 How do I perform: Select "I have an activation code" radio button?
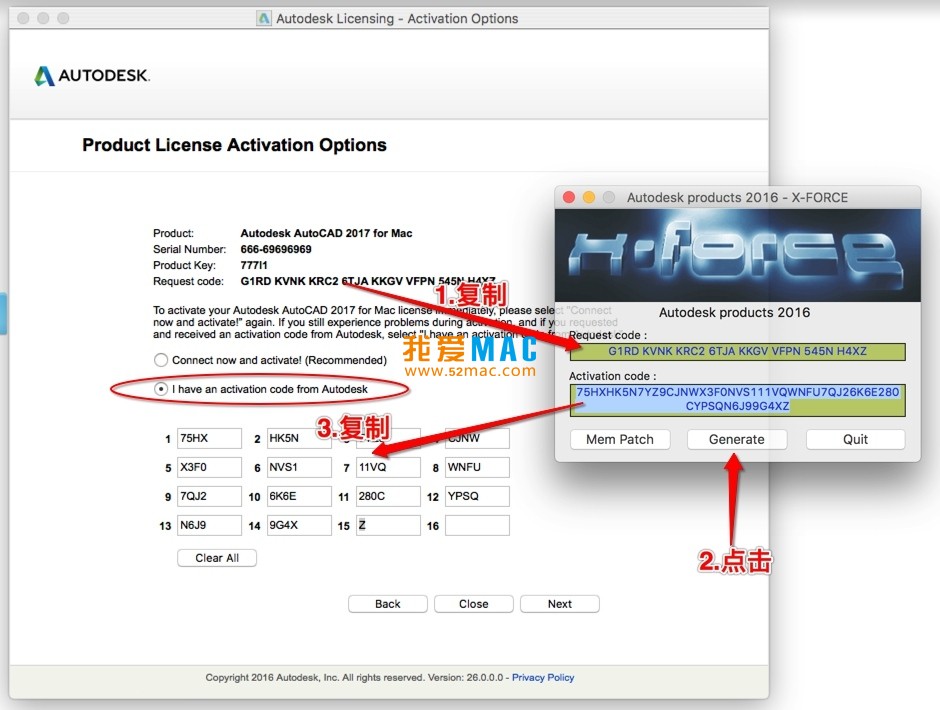pyautogui.click(x=161, y=389)
